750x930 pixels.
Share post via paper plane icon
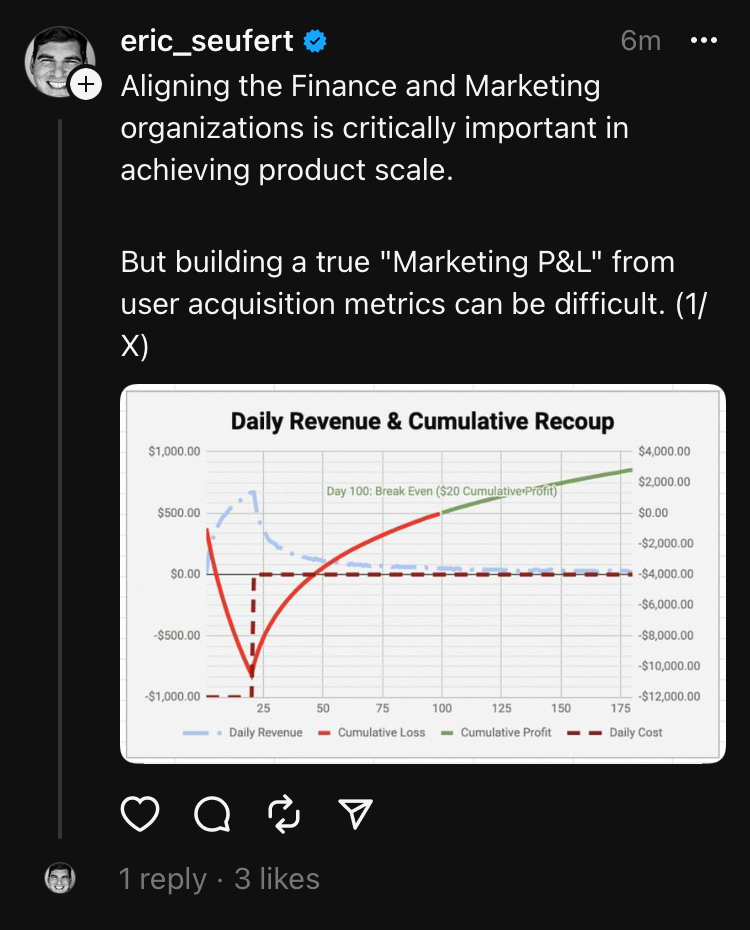(355, 813)
